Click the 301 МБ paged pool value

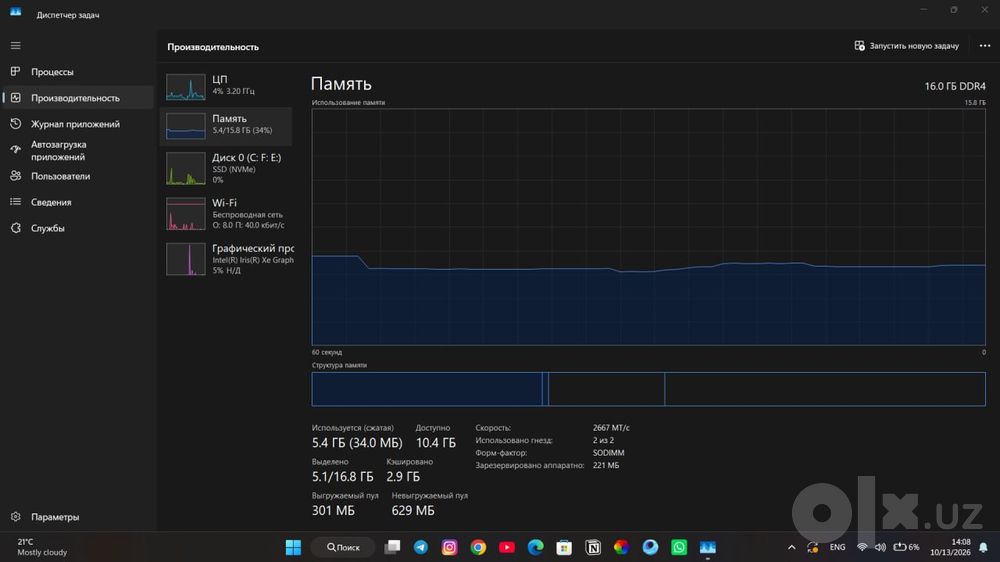tap(333, 510)
